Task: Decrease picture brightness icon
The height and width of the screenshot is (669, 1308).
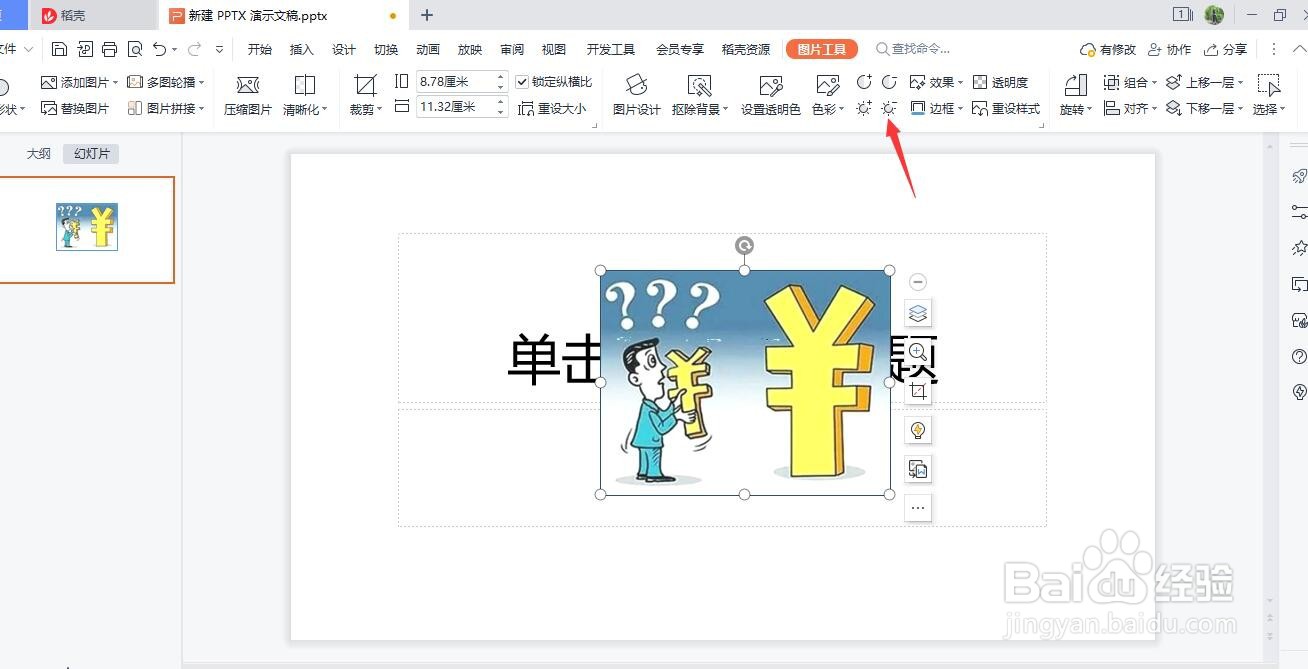Action: point(889,108)
